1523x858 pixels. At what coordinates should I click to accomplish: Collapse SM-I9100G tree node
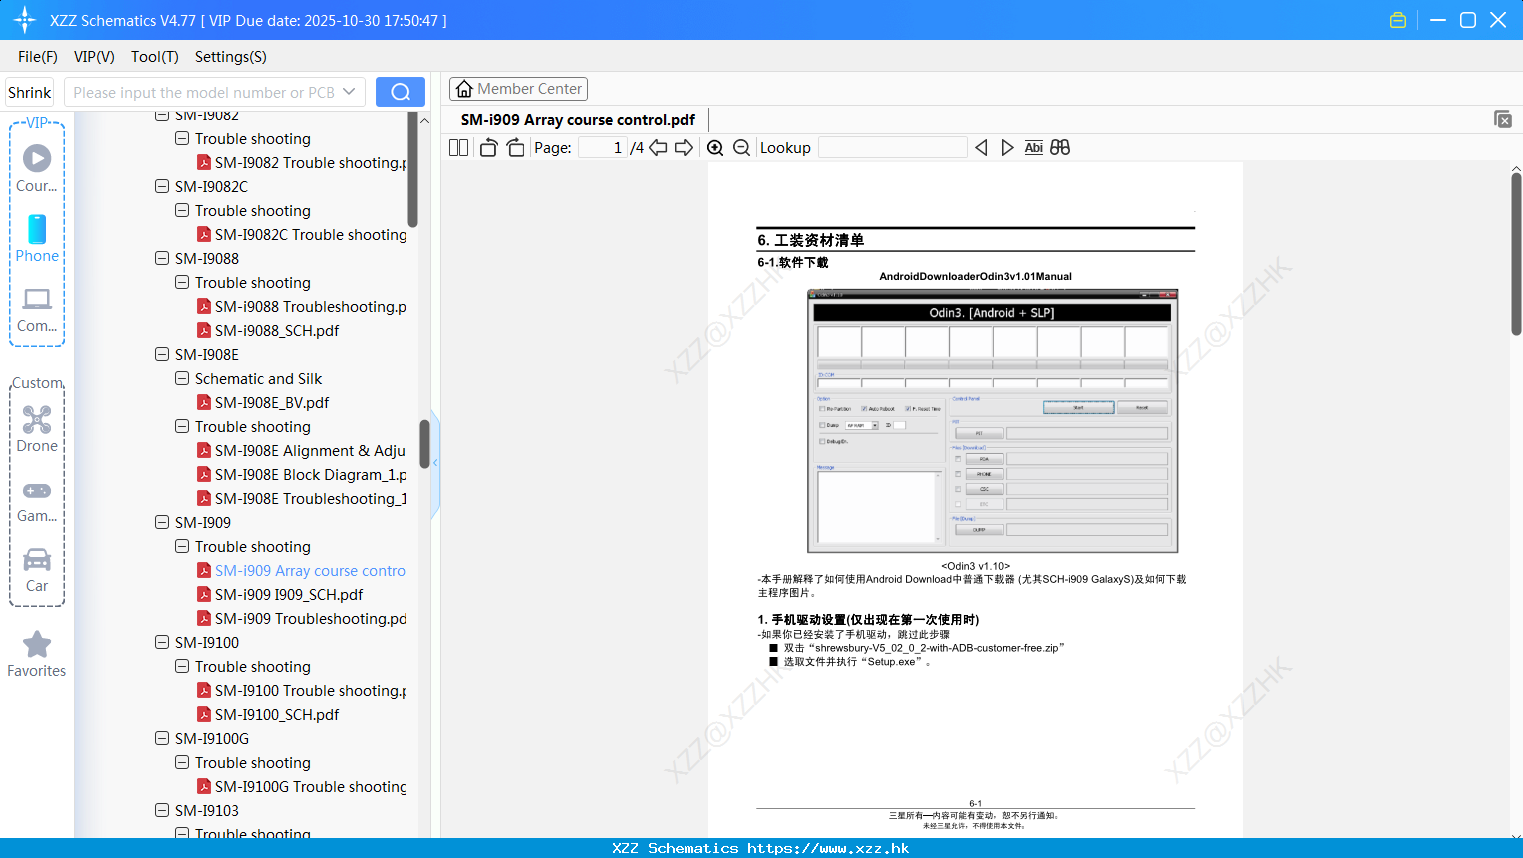[162, 738]
